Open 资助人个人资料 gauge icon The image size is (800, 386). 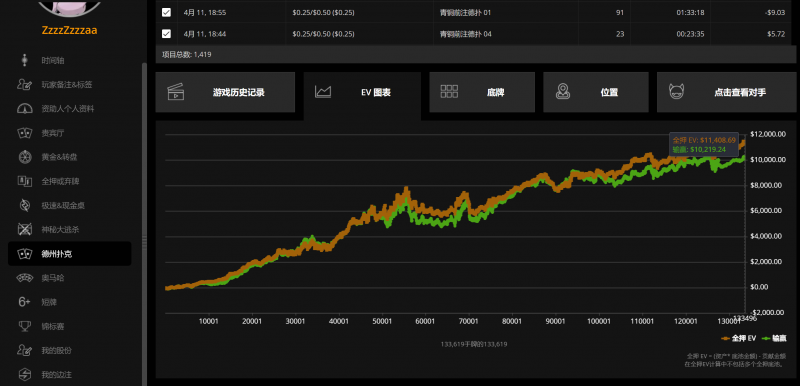[24, 109]
